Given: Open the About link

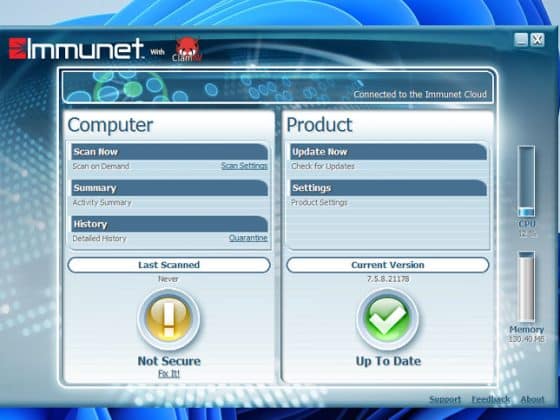Looking at the screenshot, I should click(532, 399).
